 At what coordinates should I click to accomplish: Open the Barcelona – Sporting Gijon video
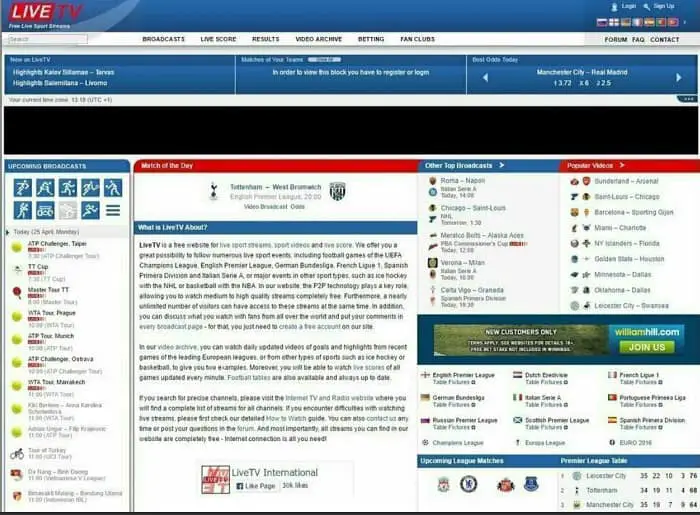(x=634, y=212)
